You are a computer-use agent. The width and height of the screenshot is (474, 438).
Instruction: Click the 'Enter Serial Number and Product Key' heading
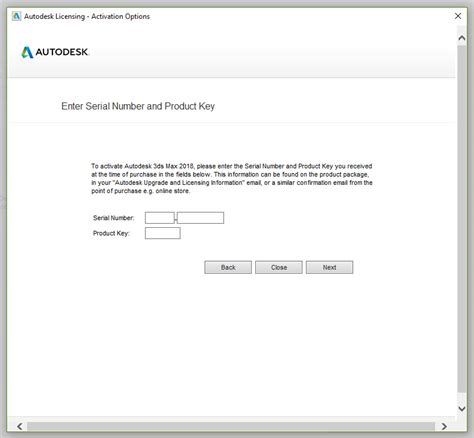pos(138,106)
